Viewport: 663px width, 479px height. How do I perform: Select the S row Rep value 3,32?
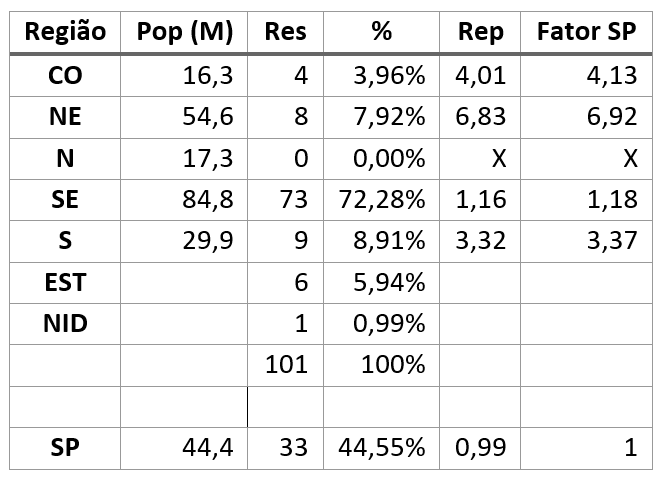tap(480, 241)
